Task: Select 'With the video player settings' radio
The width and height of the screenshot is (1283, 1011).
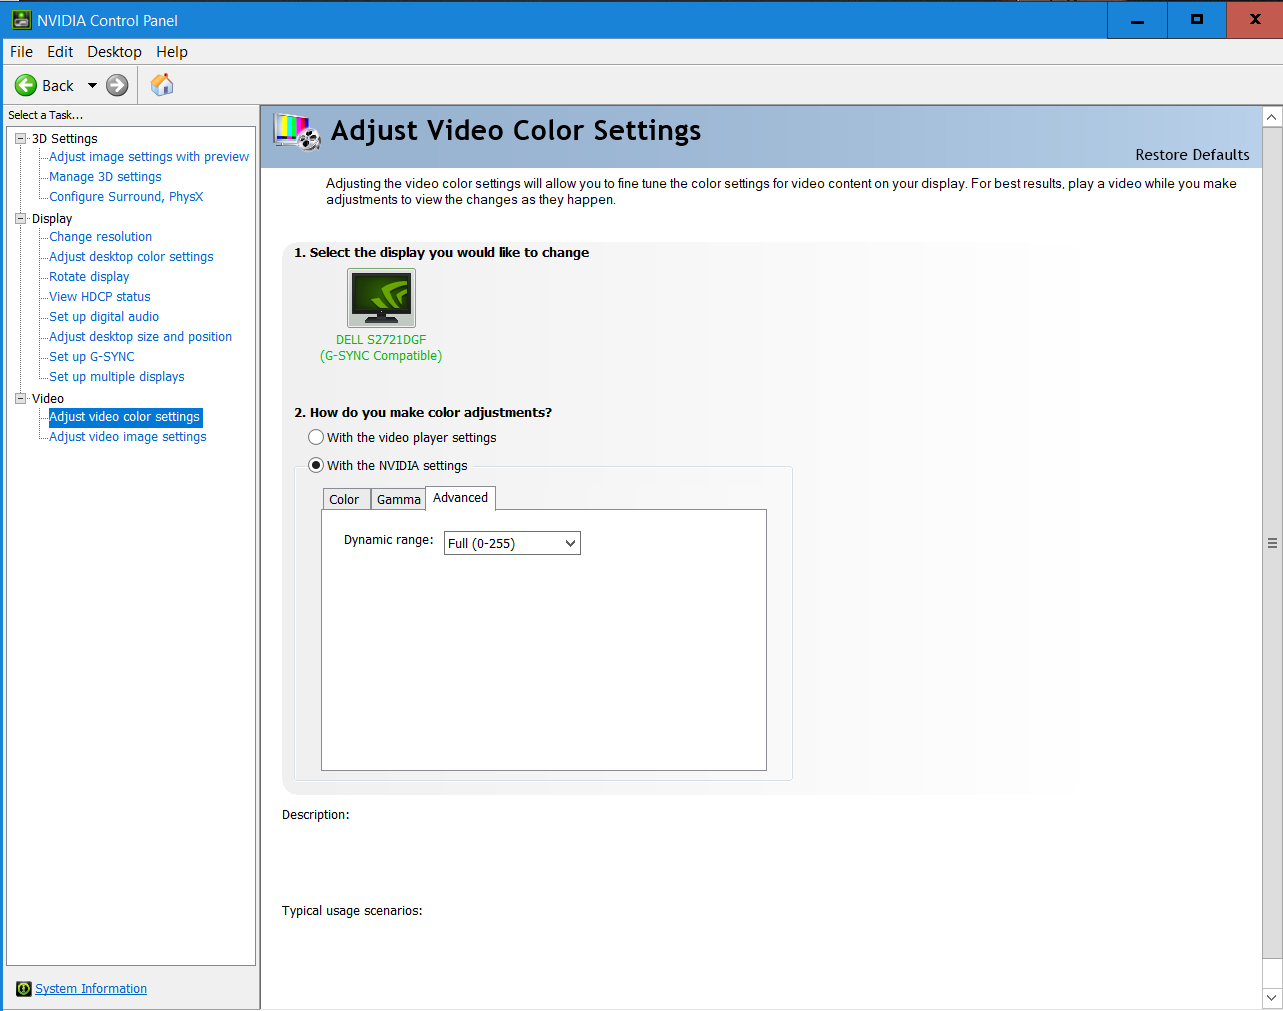Action: coord(316,437)
